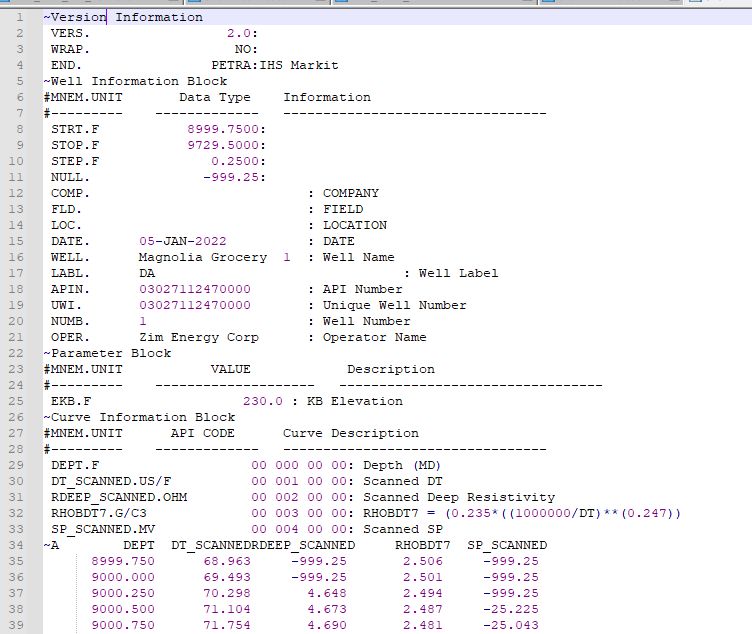Image resolution: width=752 pixels, height=634 pixels.
Task: Click the NULL value -999.25 on line 11
Action: click(x=231, y=177)
